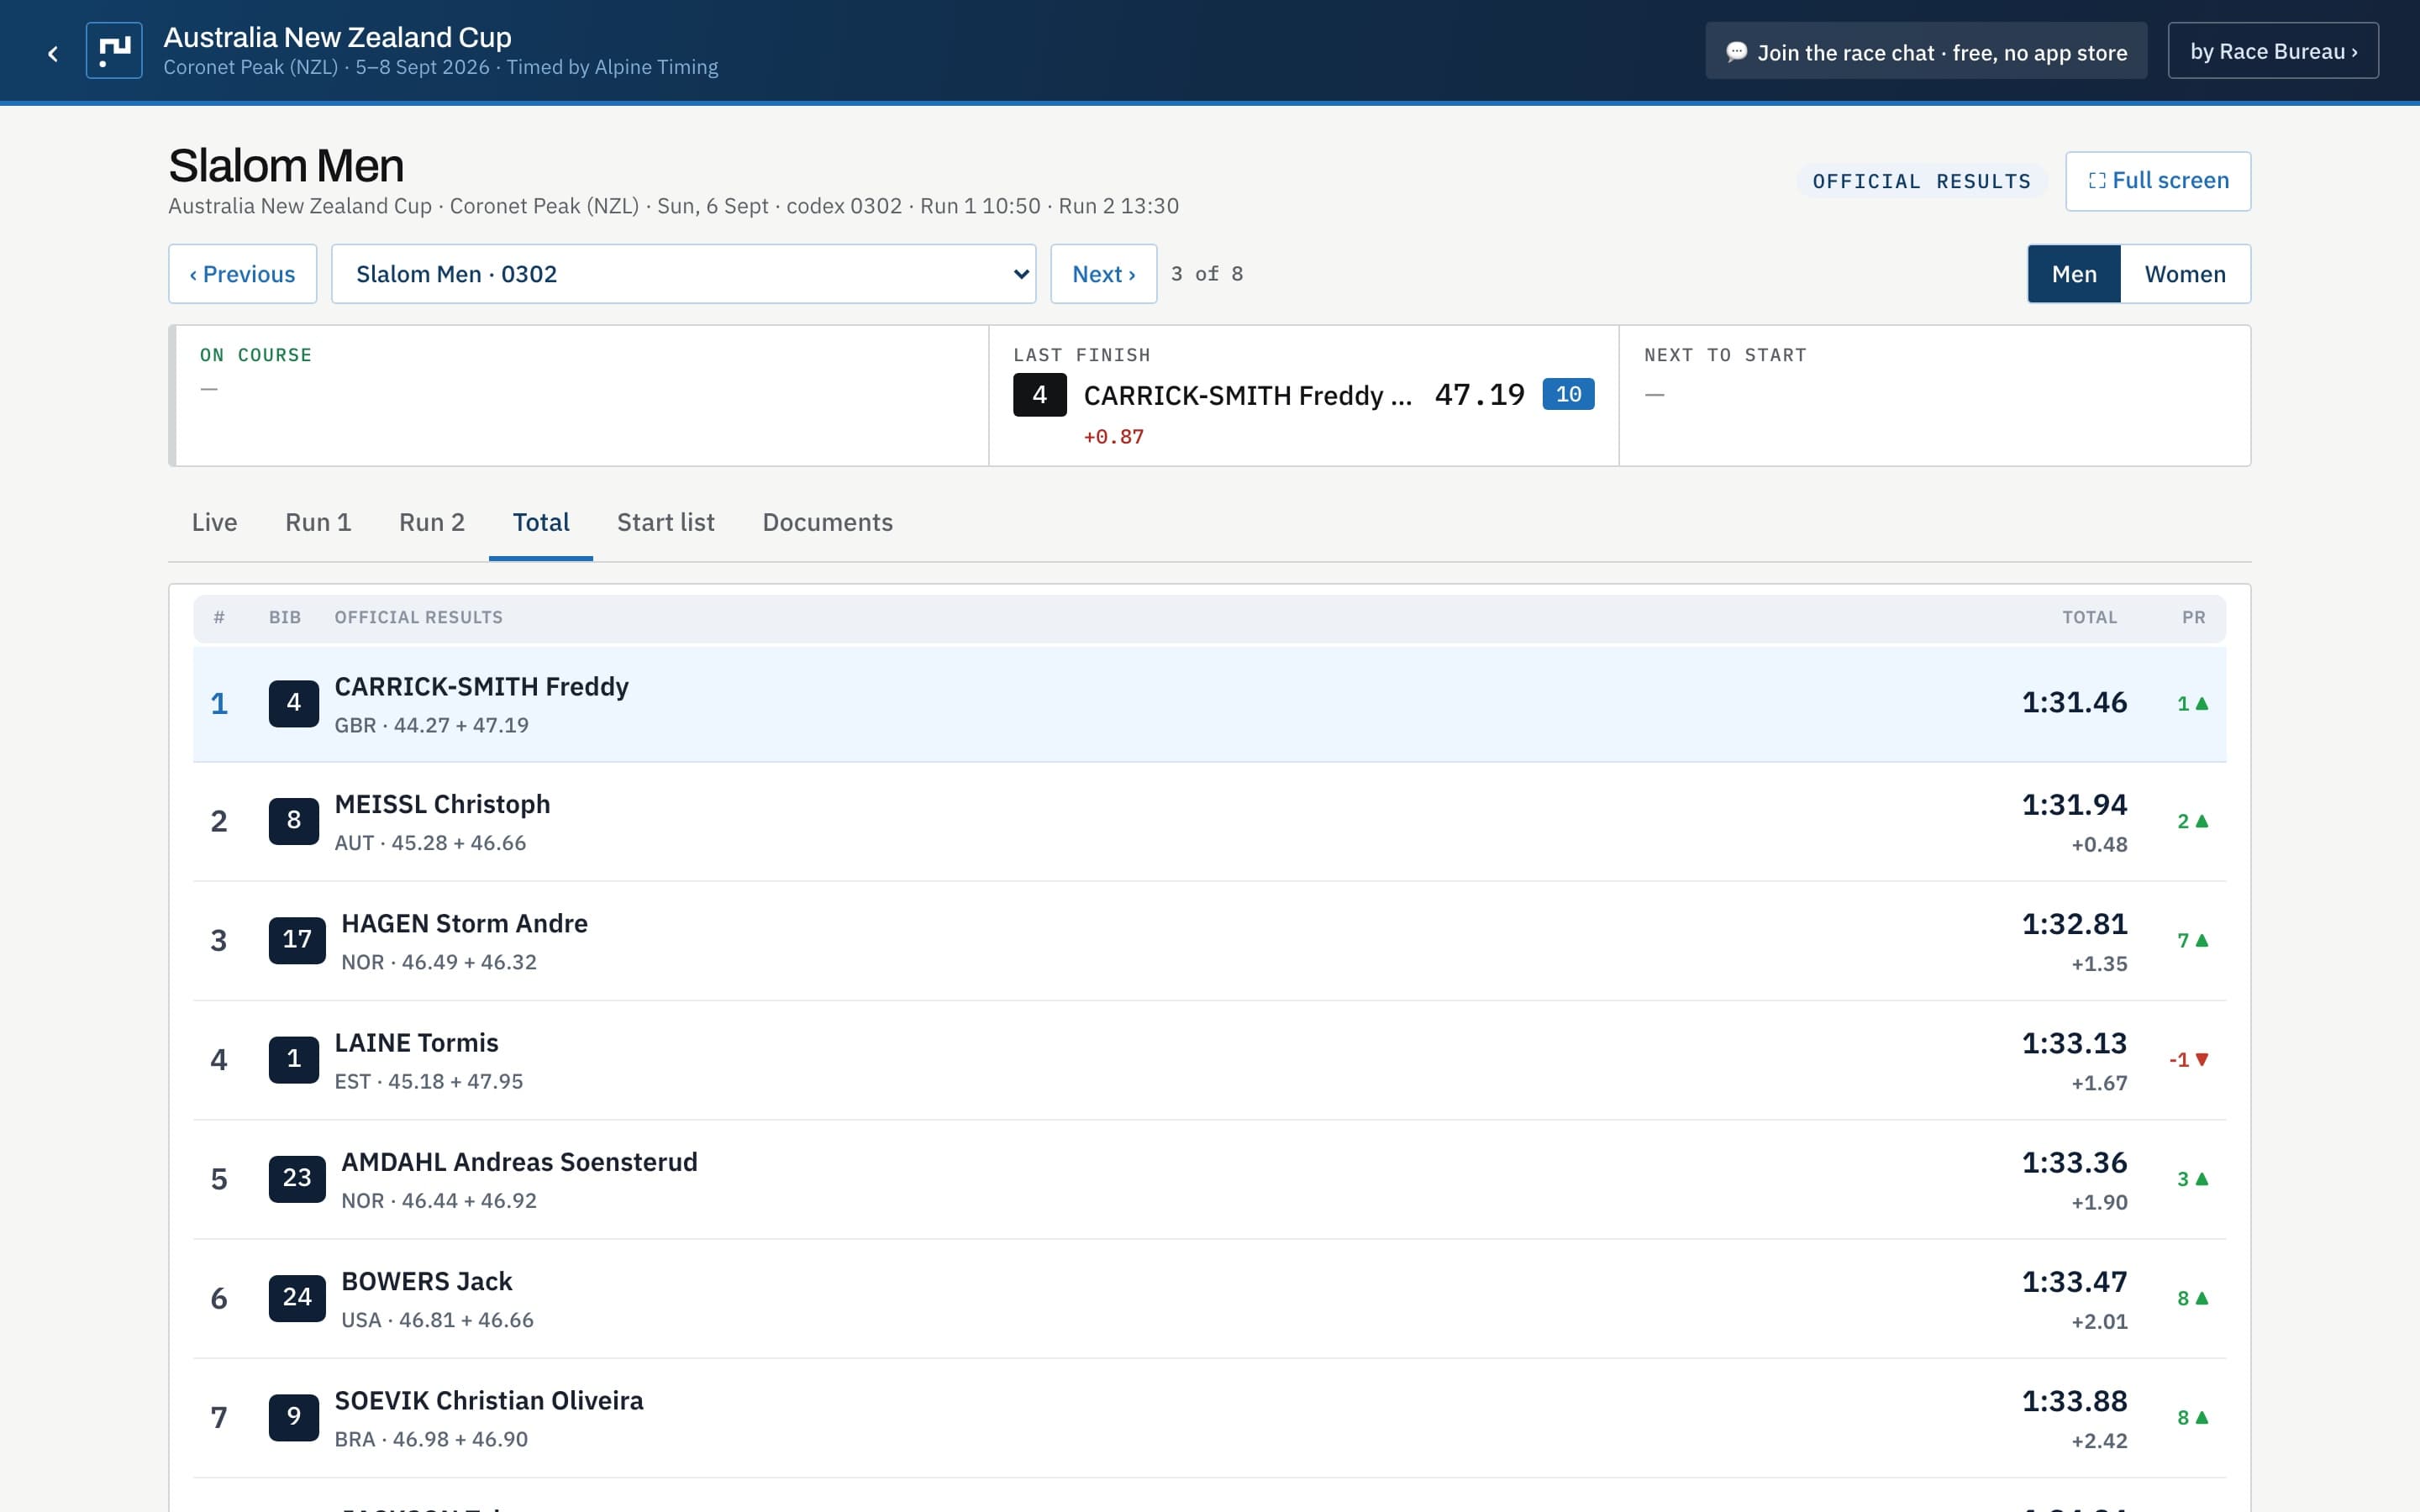2420x1512 pixels.
Task: Click MEISSL Christoph name
Action: pyautogui.click(x=442, y=805)
